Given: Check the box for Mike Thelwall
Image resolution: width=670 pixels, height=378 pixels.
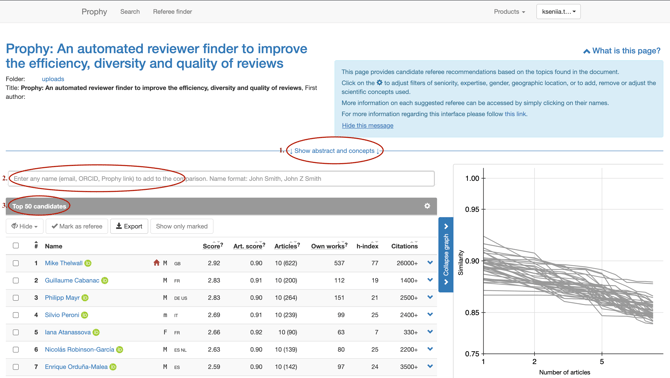Looking at the screenshot, I should click(16, 263).
